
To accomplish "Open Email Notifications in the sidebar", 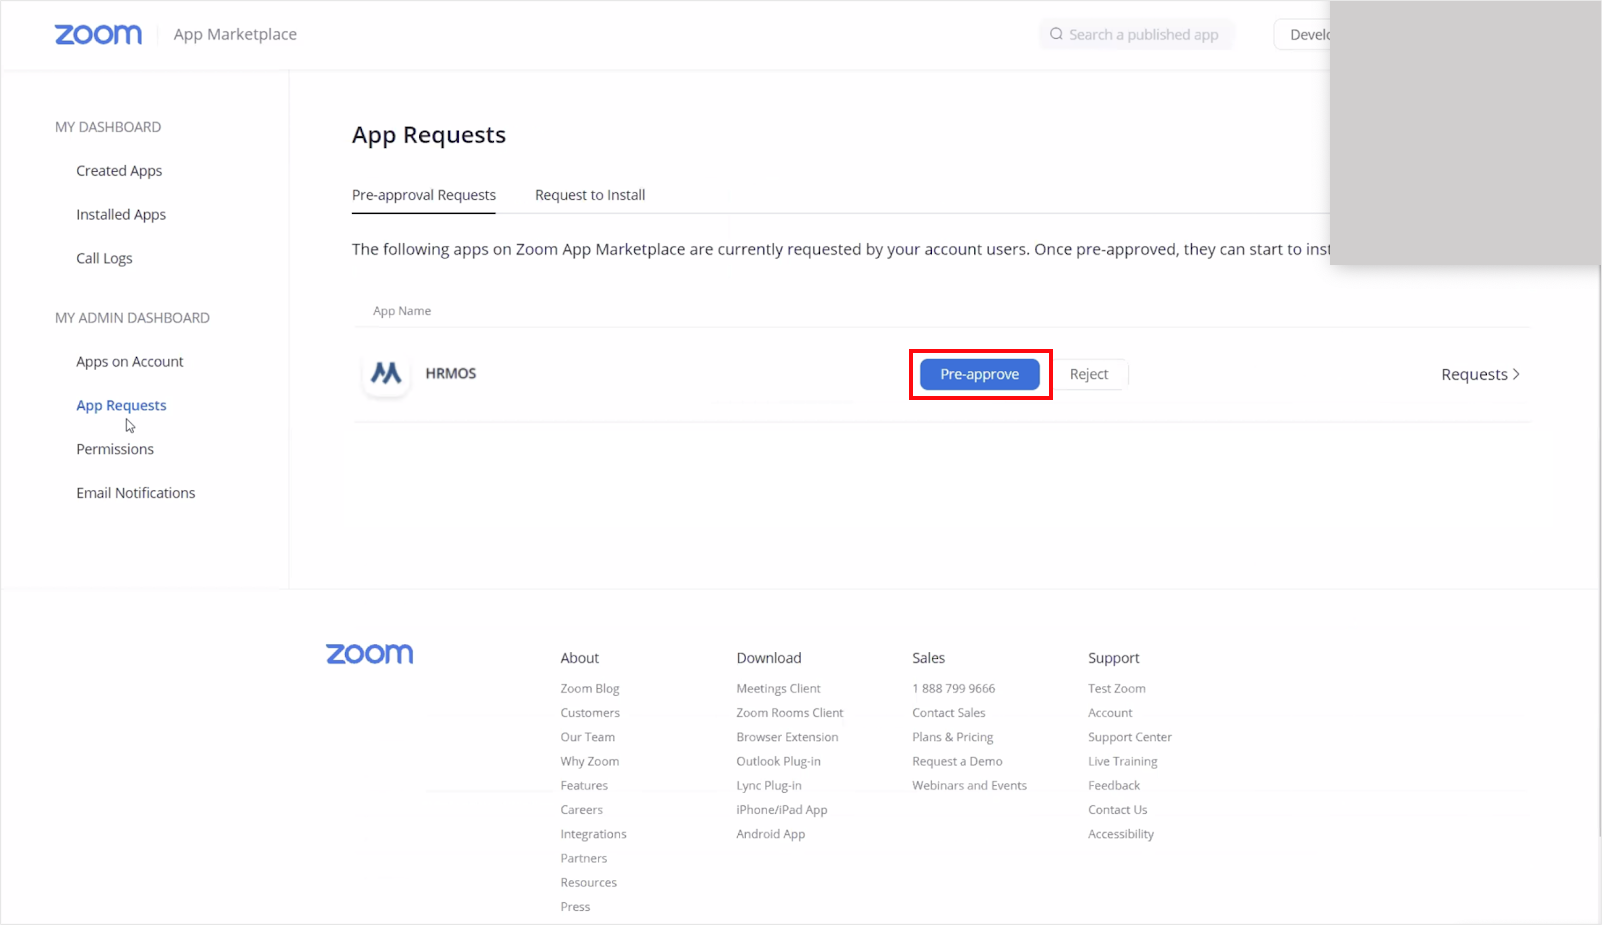I will pyautogui.click(x=136, y=493).
